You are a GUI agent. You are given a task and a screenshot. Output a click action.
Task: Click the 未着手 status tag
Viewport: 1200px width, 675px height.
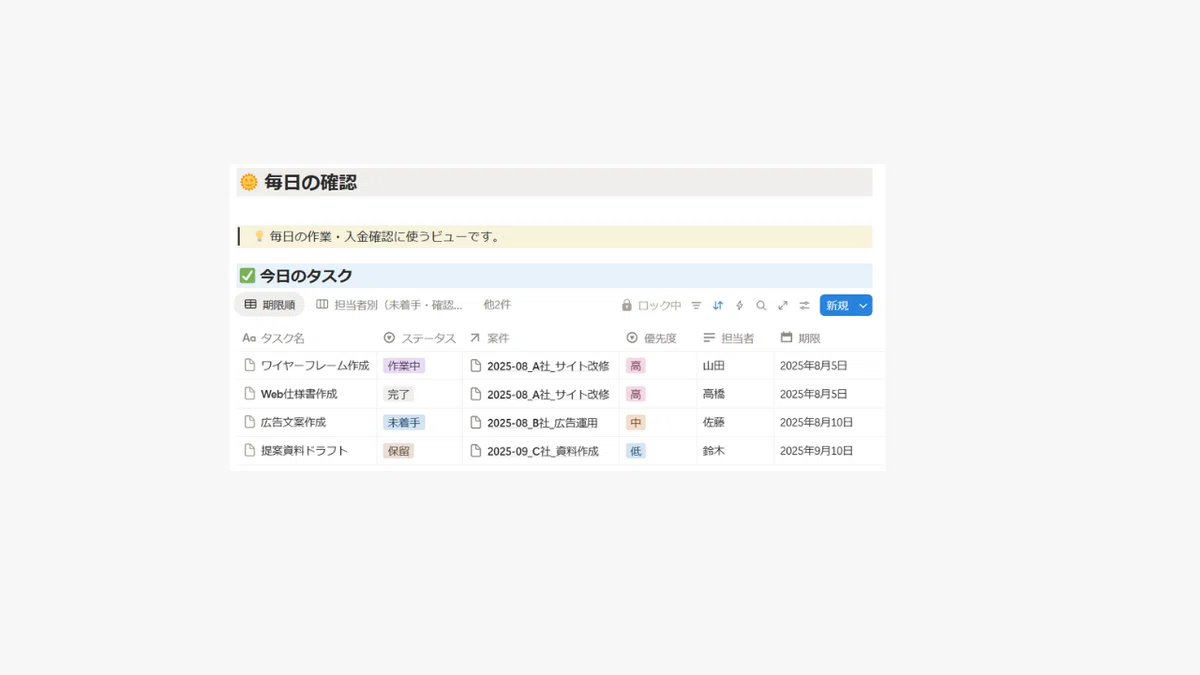[404, 422]
